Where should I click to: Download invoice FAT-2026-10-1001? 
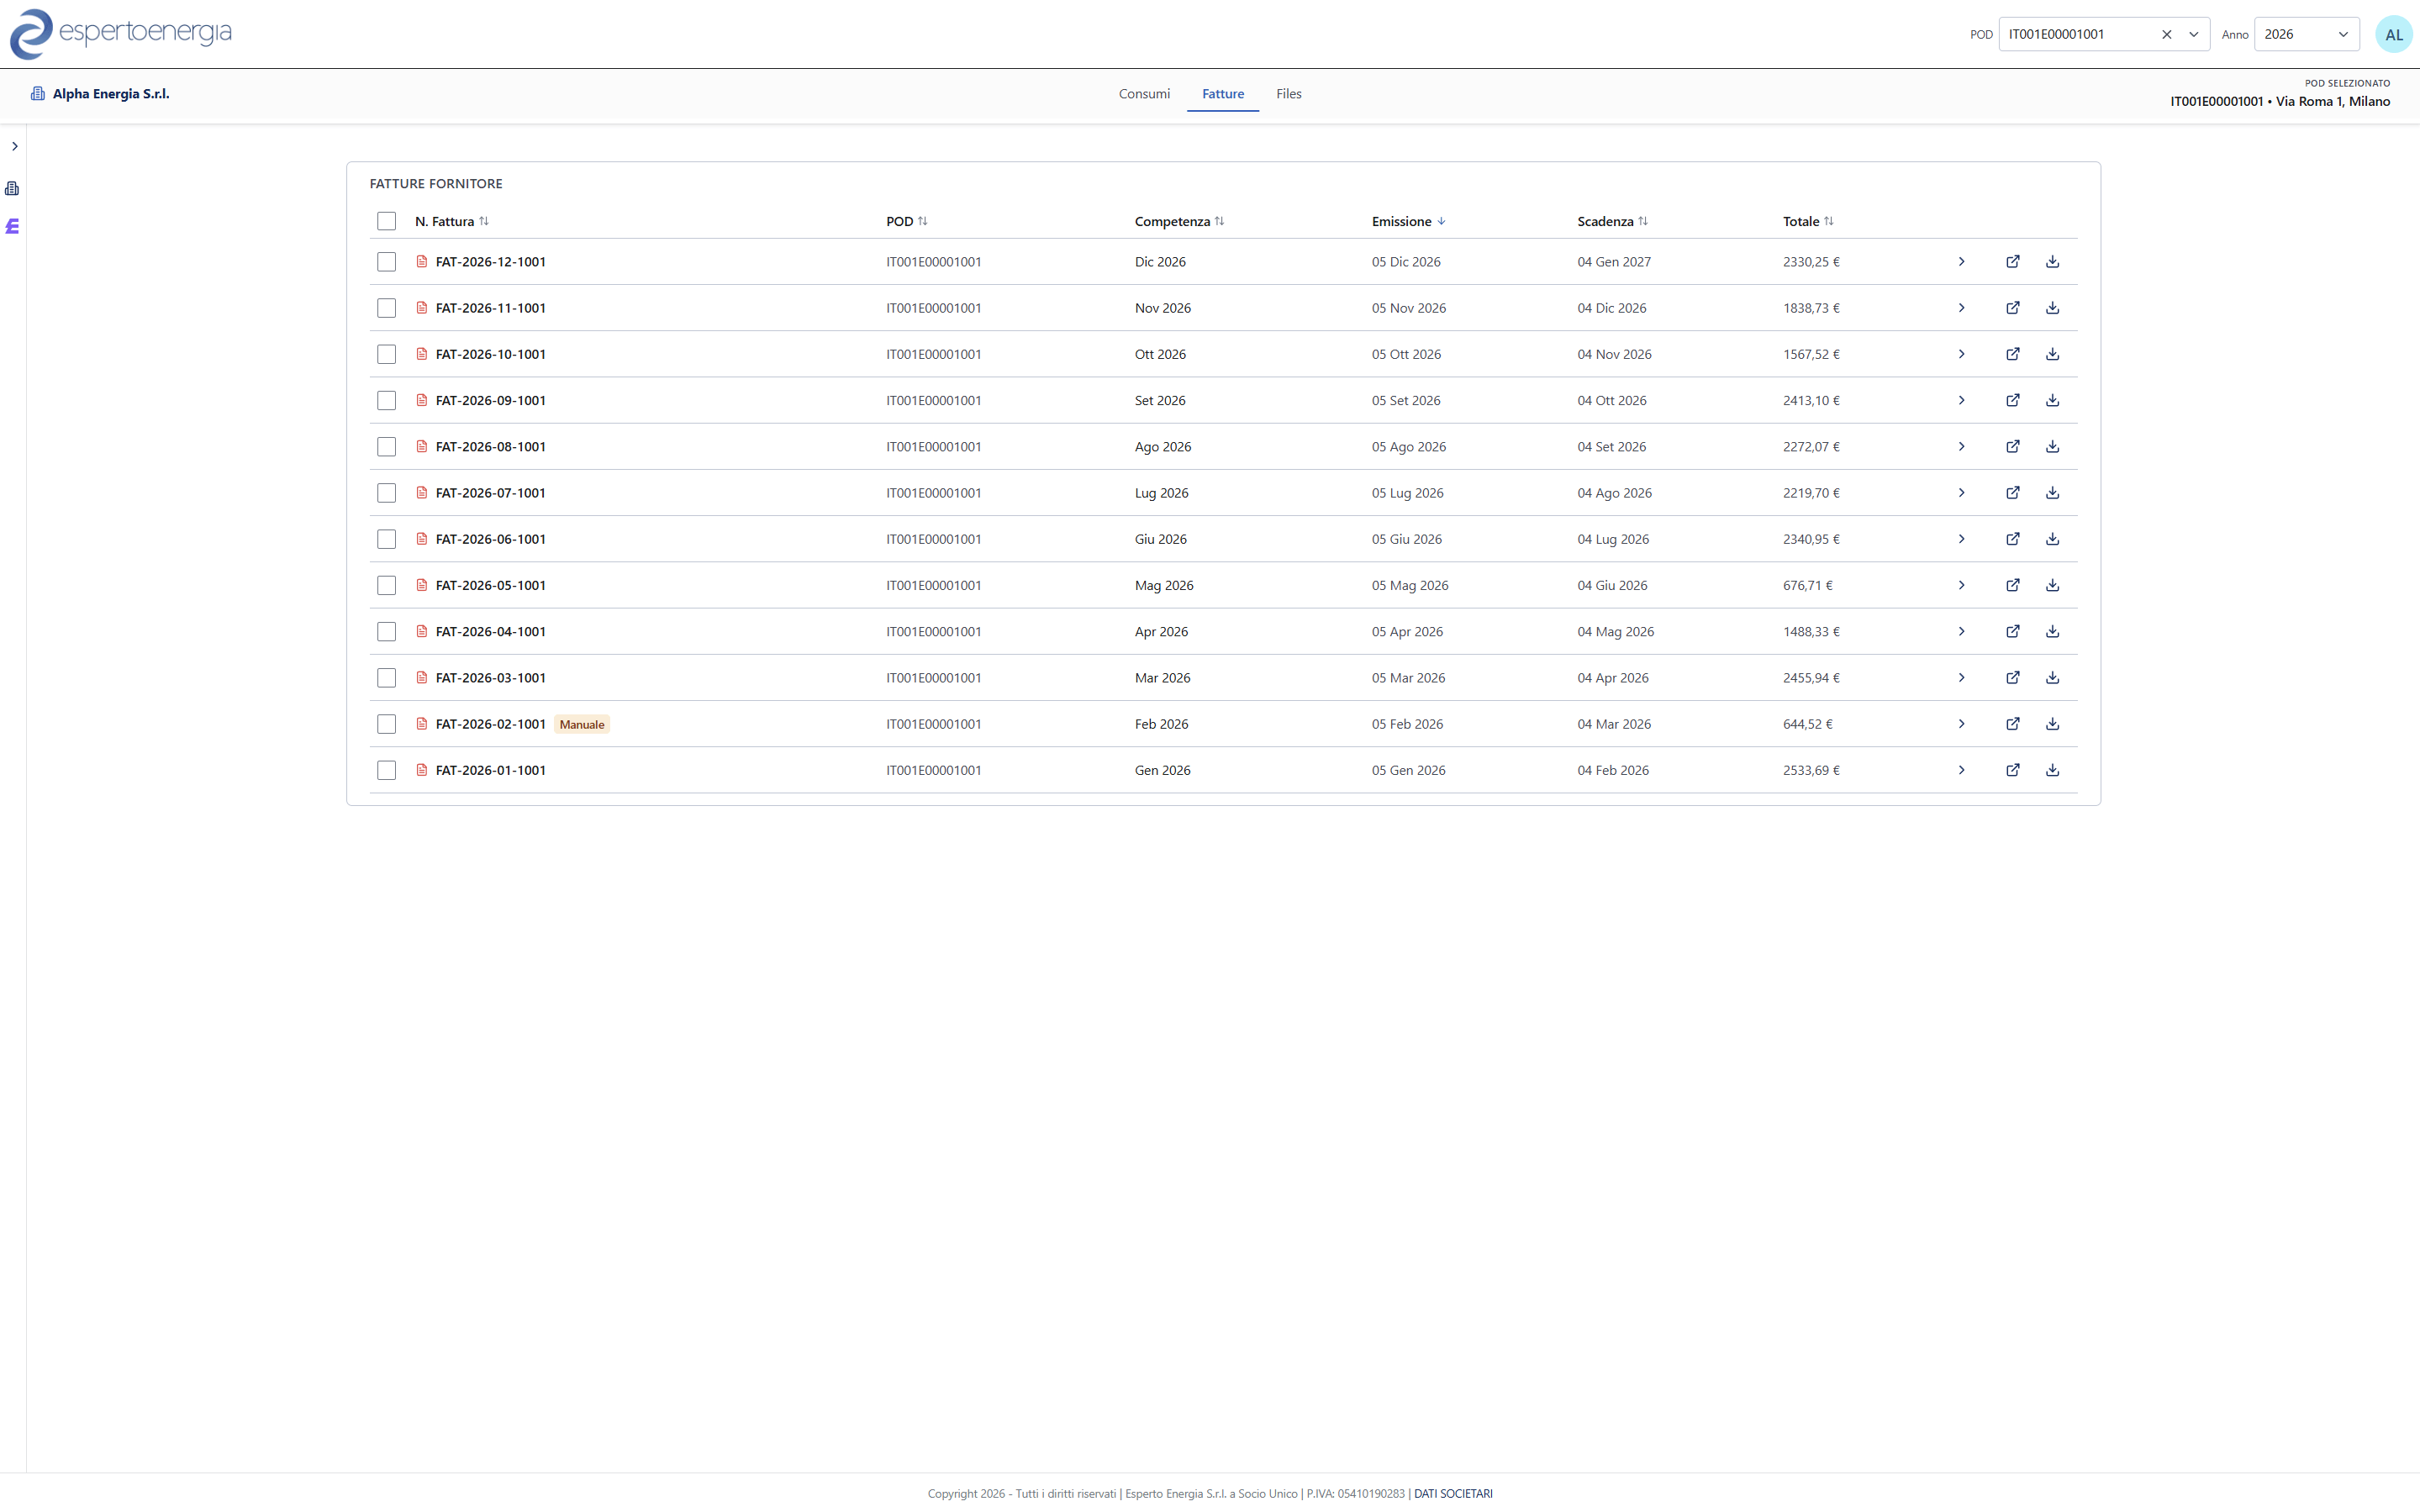coord(2052,354)
